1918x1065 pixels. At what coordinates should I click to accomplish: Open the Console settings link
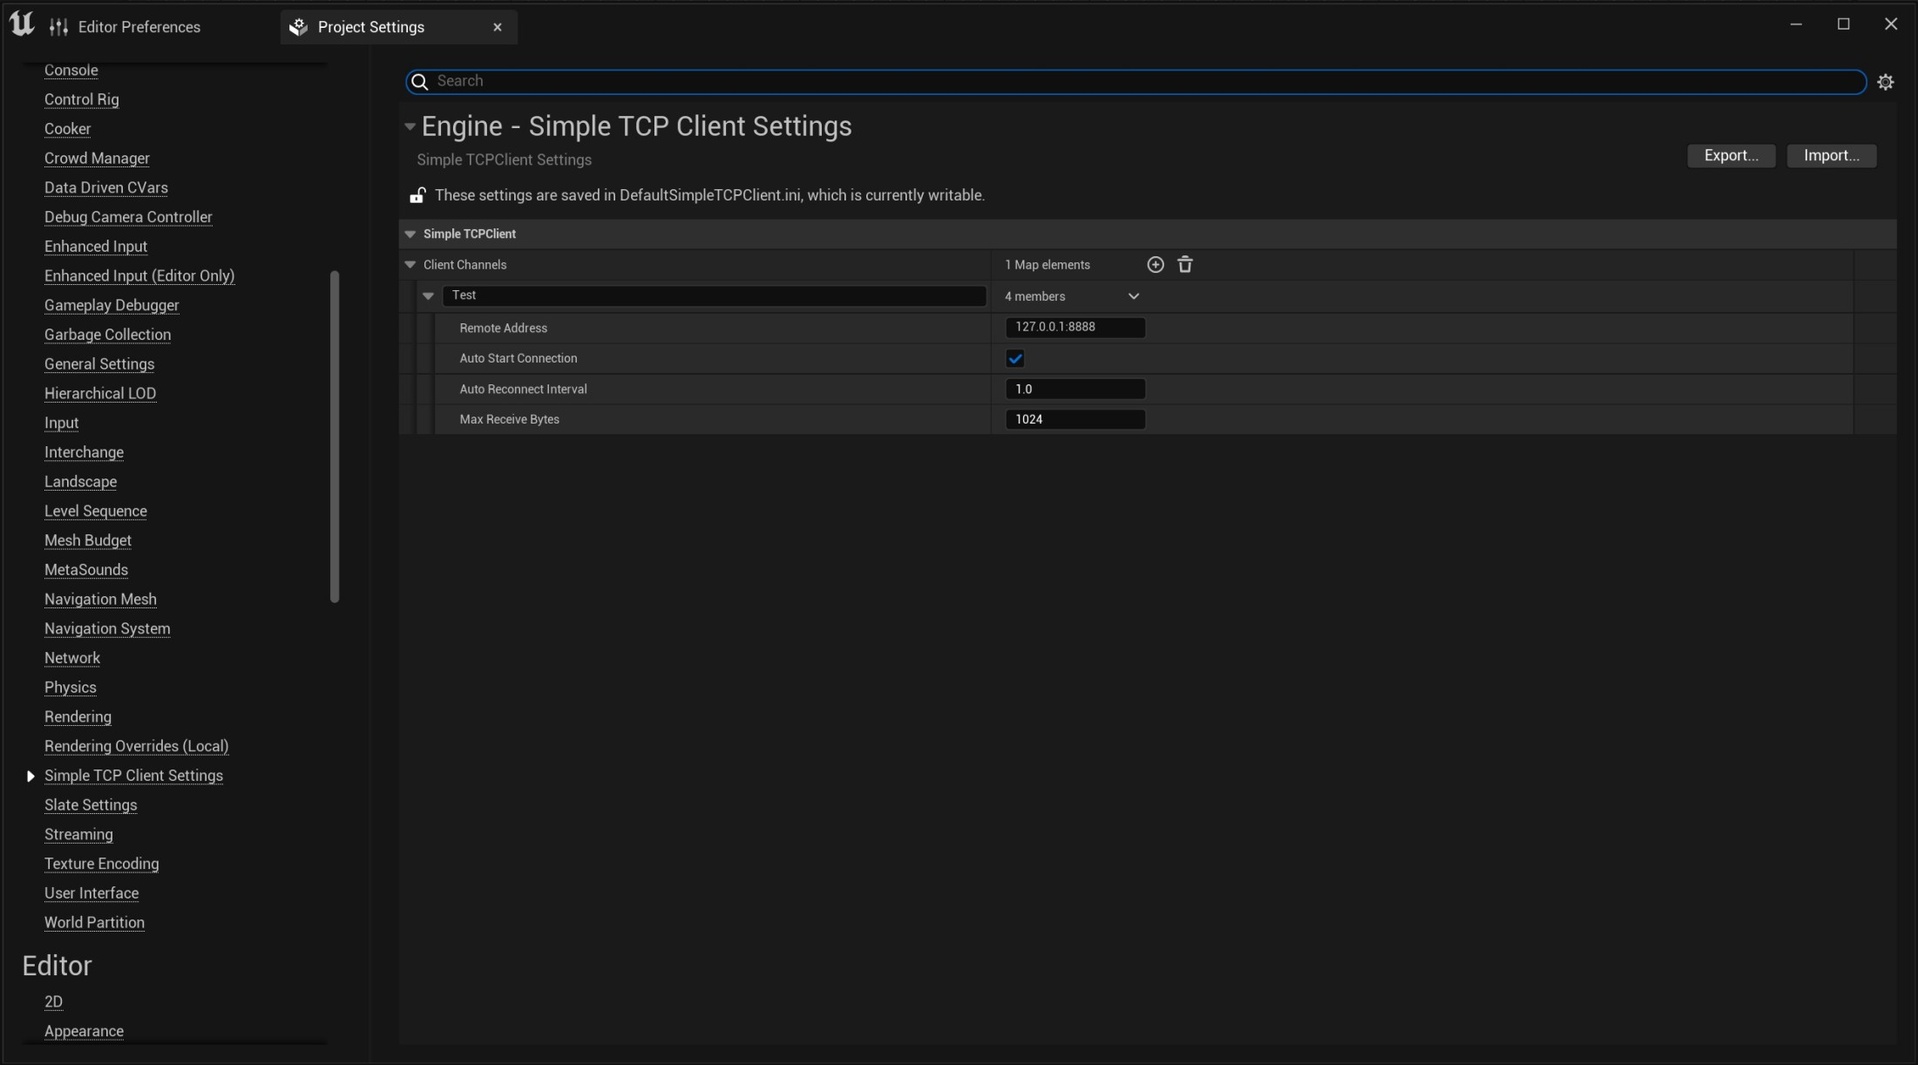pos(71,70)
